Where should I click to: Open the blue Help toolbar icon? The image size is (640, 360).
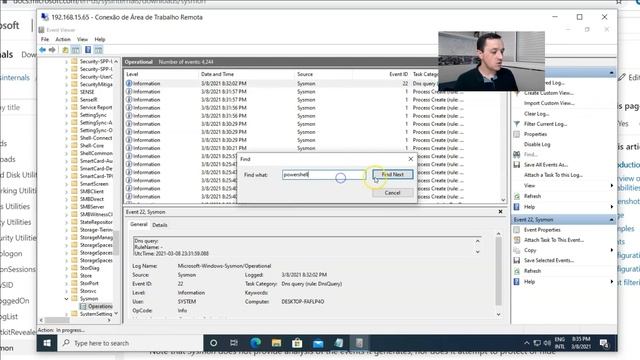tap(88, 50)
